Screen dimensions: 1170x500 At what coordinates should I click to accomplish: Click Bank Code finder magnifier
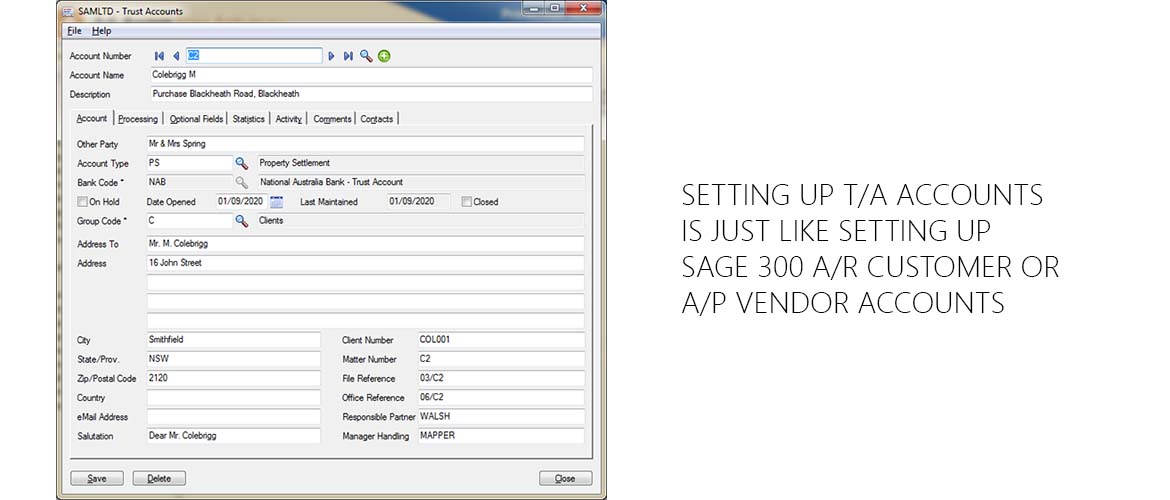(241, 181)
